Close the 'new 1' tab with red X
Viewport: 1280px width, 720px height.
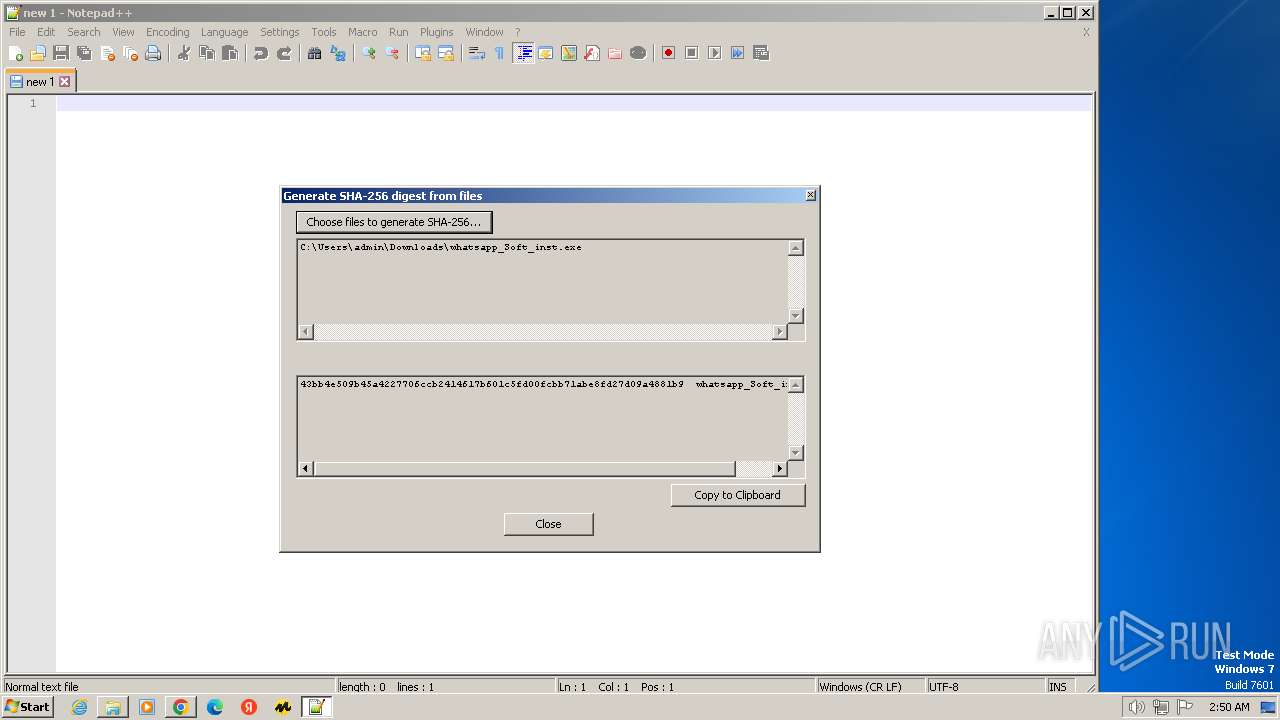[x=65, y=82]
